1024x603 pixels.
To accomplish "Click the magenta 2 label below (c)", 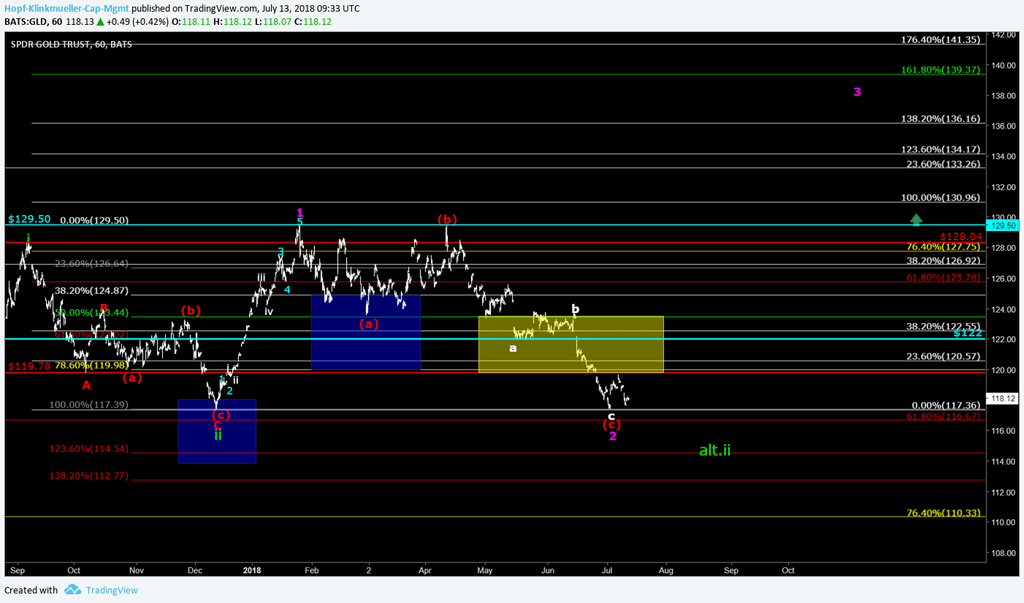I will tap(612, 437).
